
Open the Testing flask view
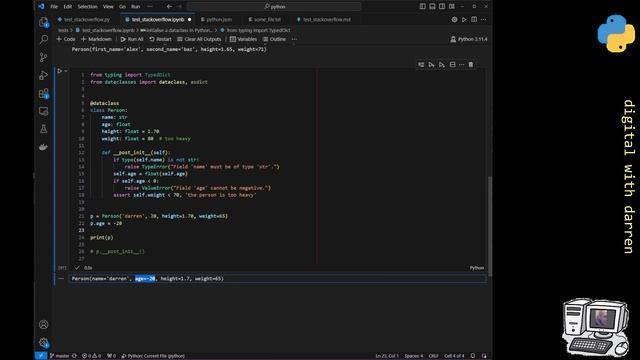click(x=43, y=129)
